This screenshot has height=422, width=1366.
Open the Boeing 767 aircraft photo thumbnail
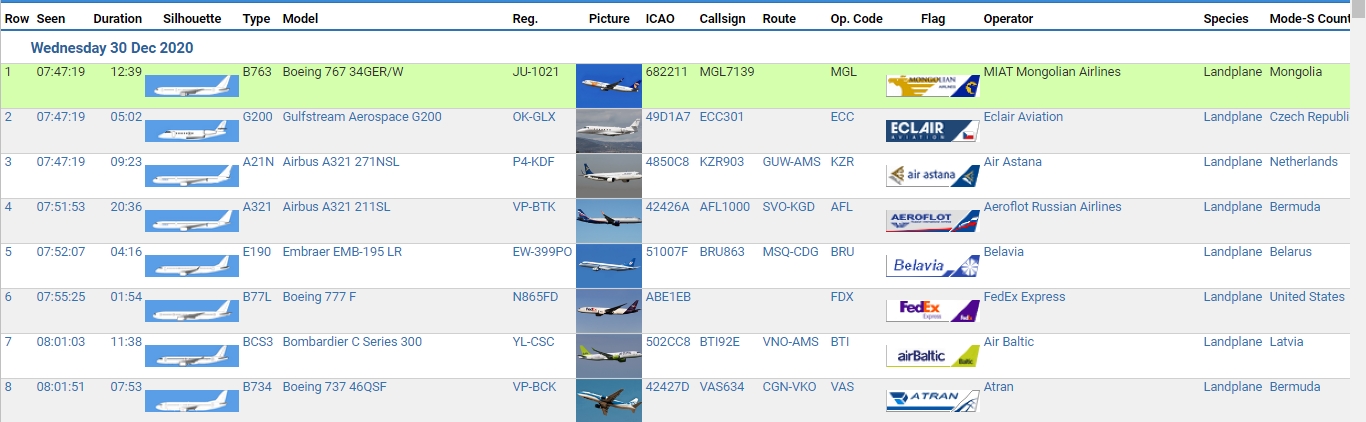609,86
